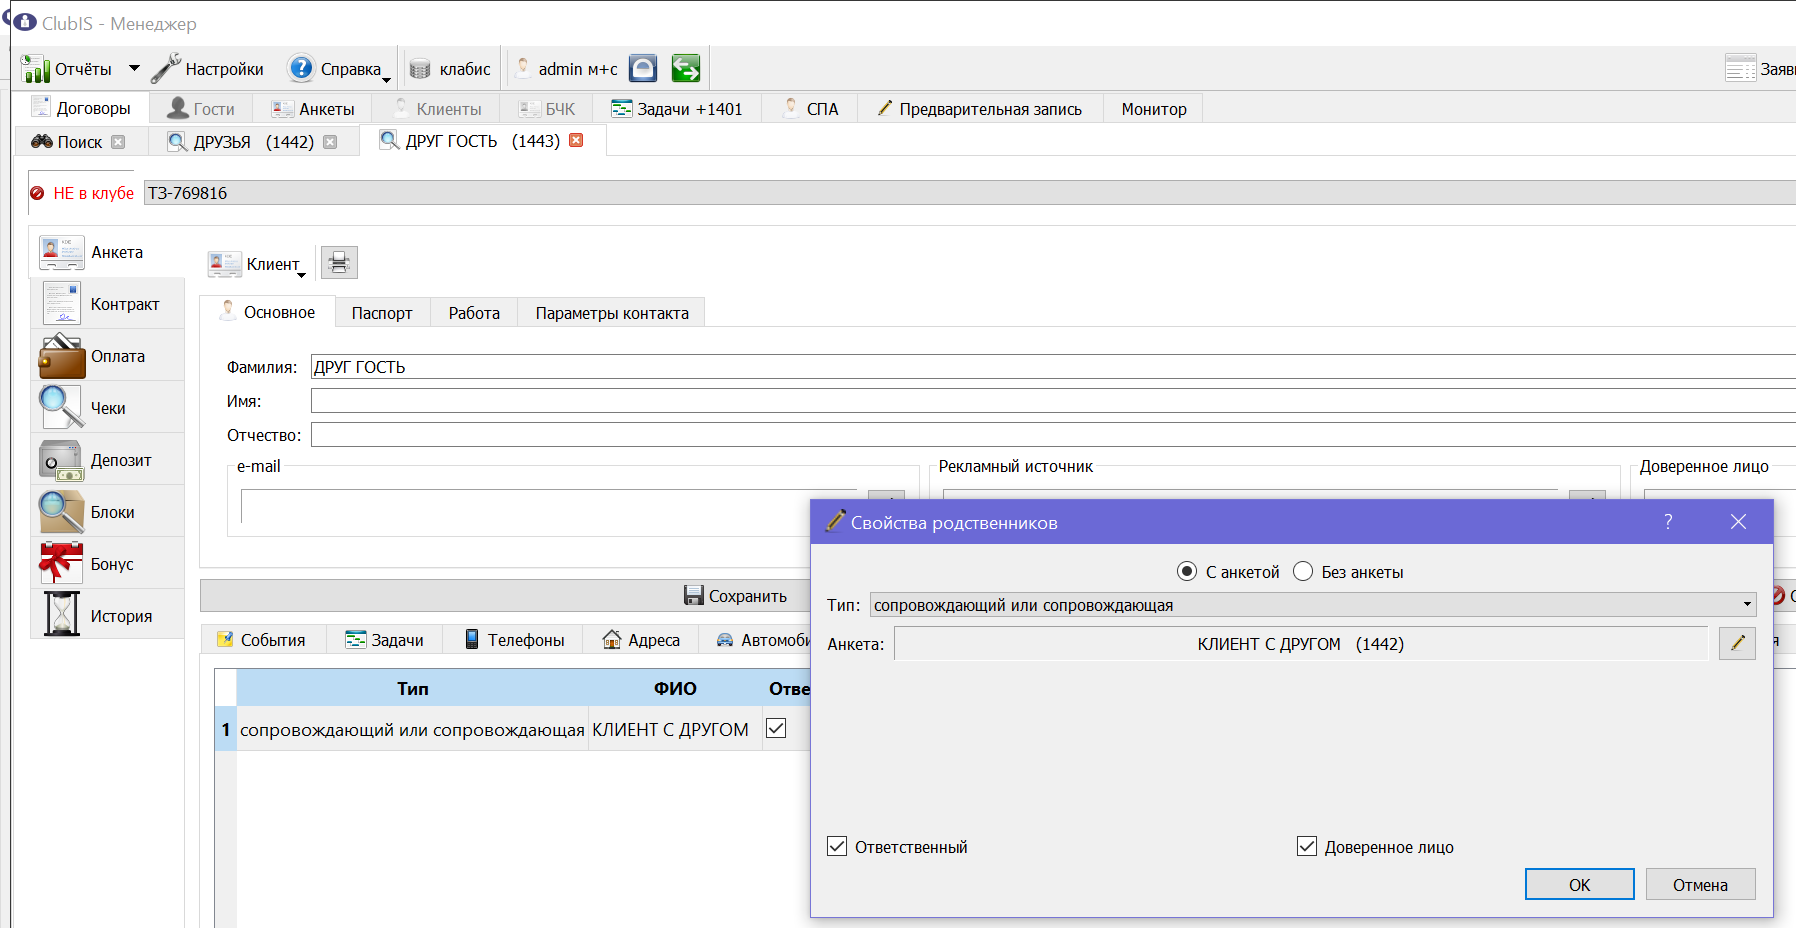Viewport: 1796px width, 928px height.
Task: Open the История hourglass section
Action: (x=108, y=616)
